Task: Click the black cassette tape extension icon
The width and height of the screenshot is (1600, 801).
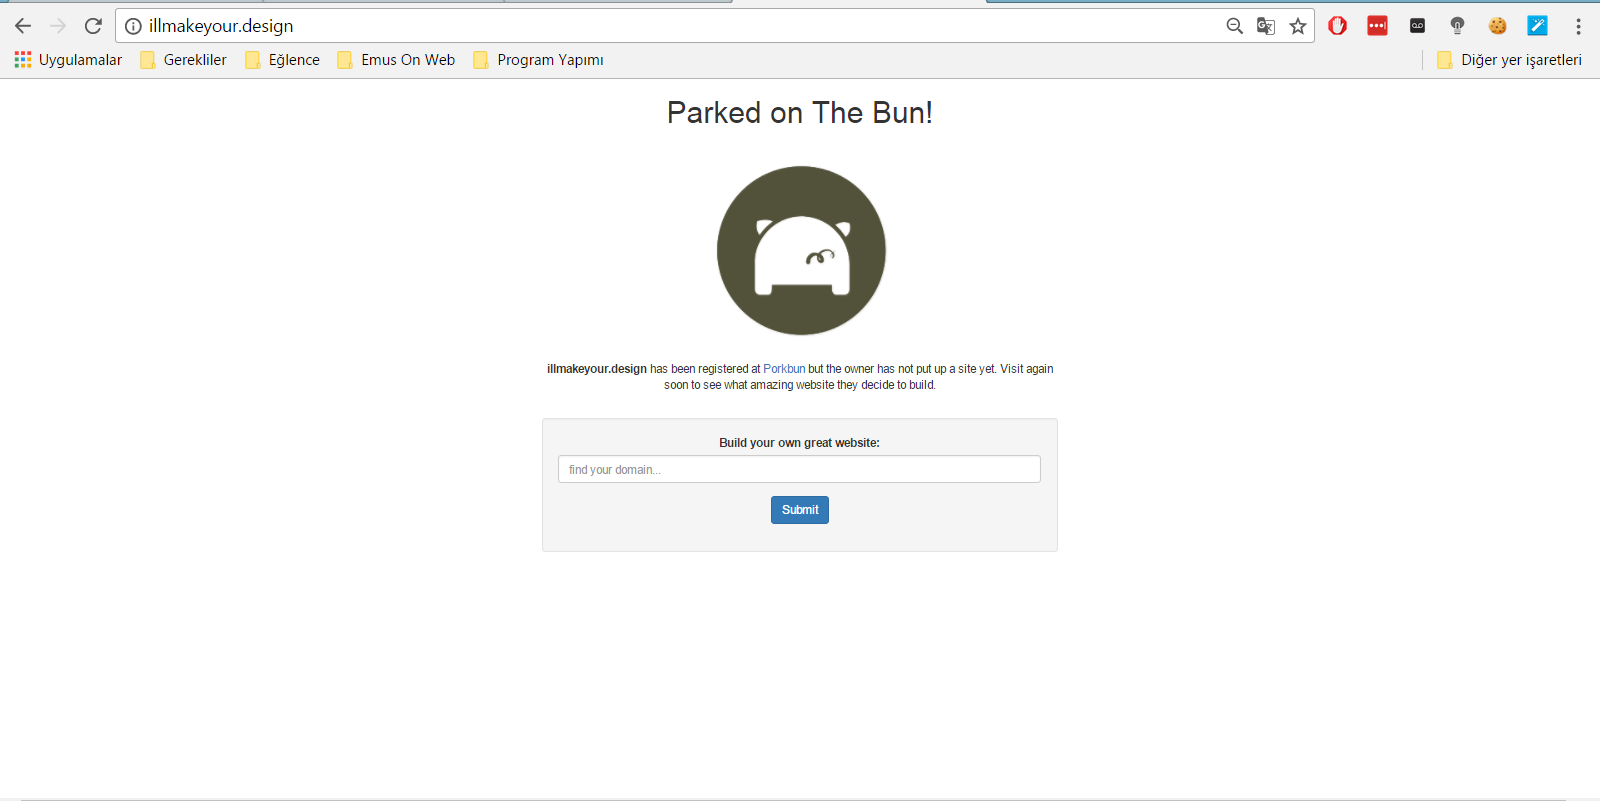Action: pyautogui.click(x=1417, y=26)
